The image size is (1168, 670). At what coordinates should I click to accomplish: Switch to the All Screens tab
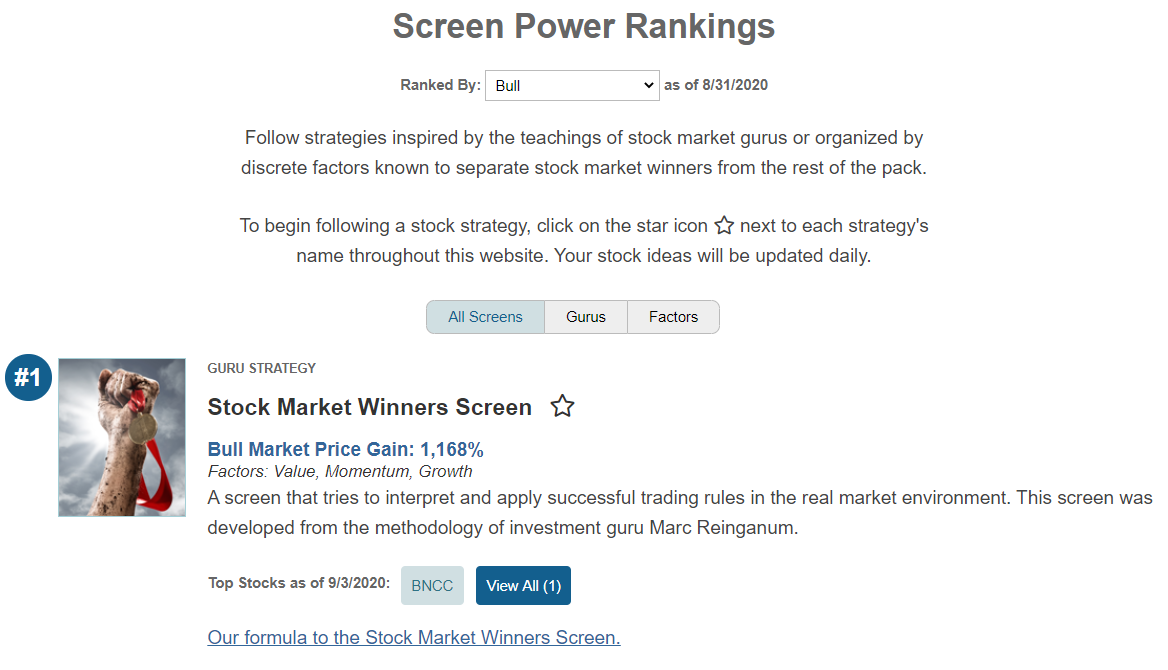point(485,317)
